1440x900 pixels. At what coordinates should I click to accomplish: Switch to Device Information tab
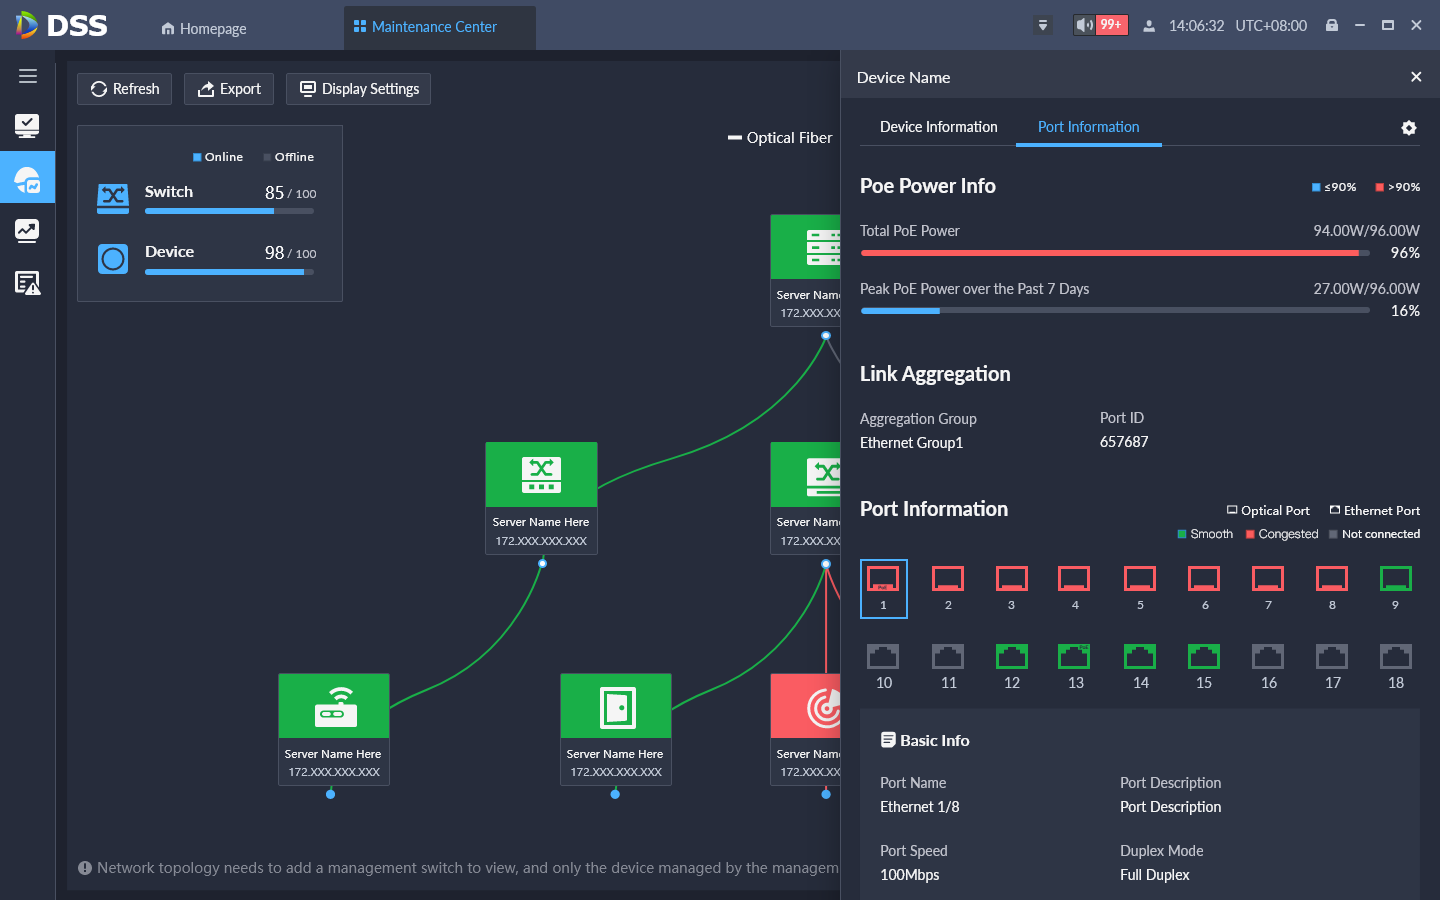[938, 127]
